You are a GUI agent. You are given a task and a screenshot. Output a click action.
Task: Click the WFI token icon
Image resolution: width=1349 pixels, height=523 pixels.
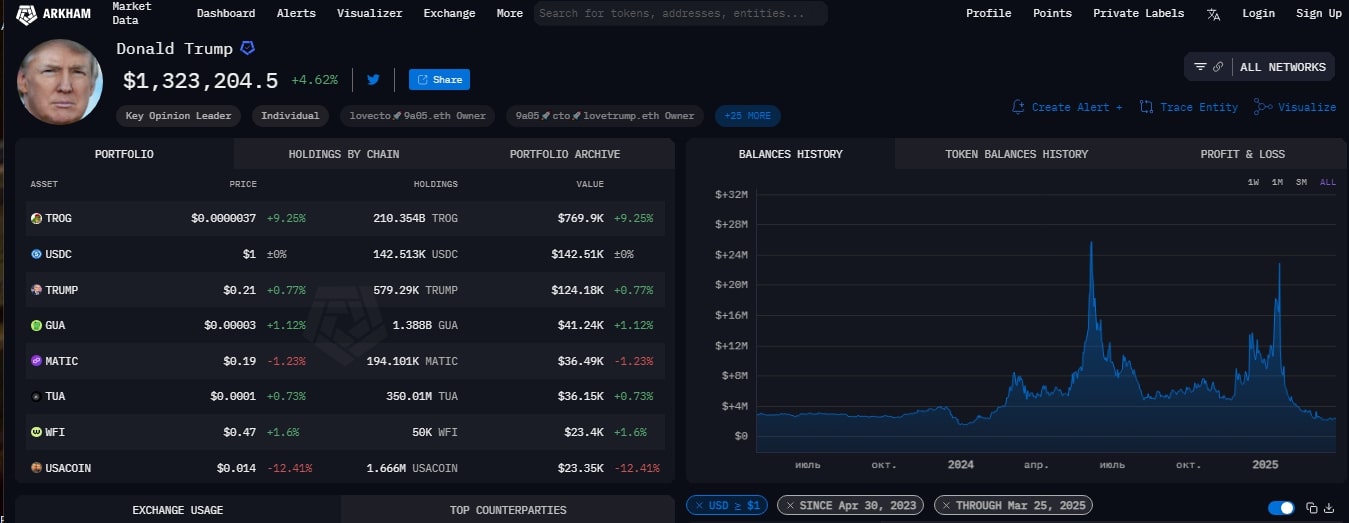[x=36, y=432]
